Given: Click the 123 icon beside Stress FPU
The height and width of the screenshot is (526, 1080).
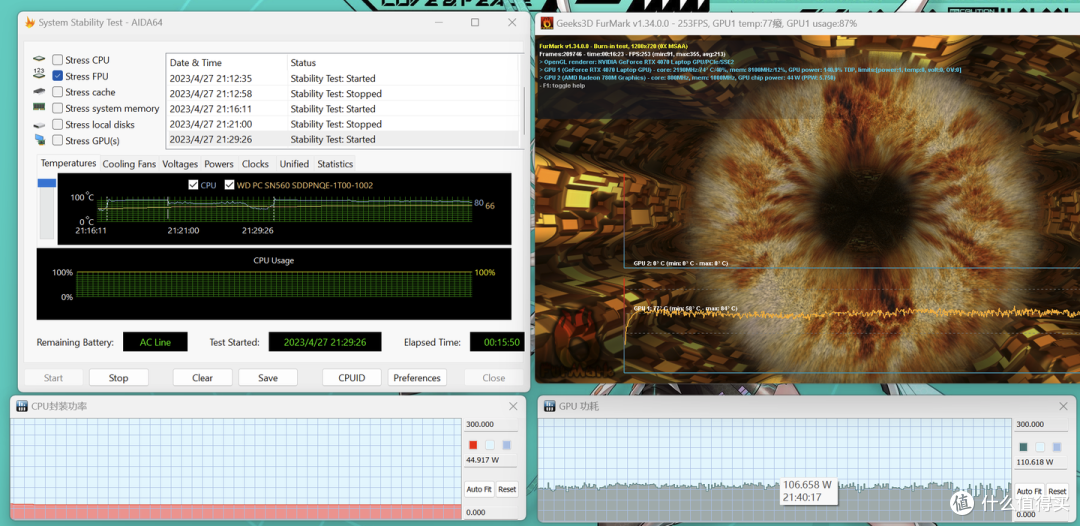Looking at the screenshot, I should pos(39,75).
